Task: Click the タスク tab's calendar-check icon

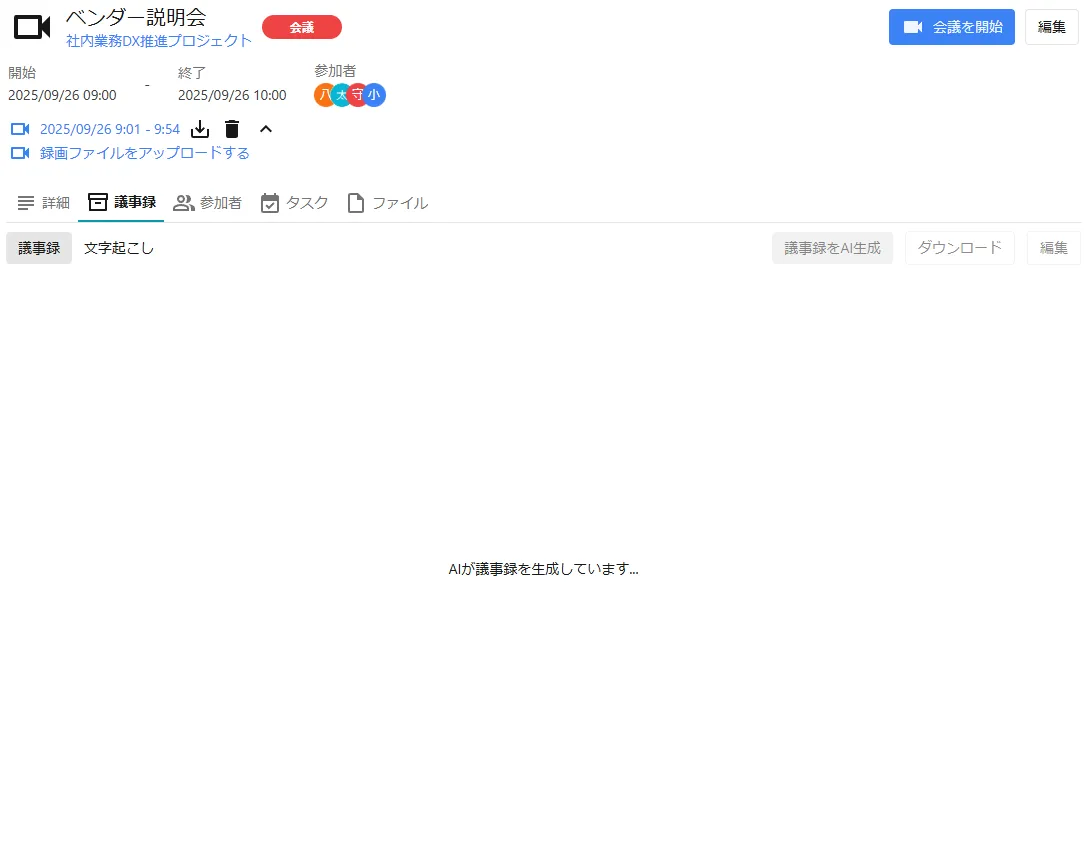Action: [270, 202]
